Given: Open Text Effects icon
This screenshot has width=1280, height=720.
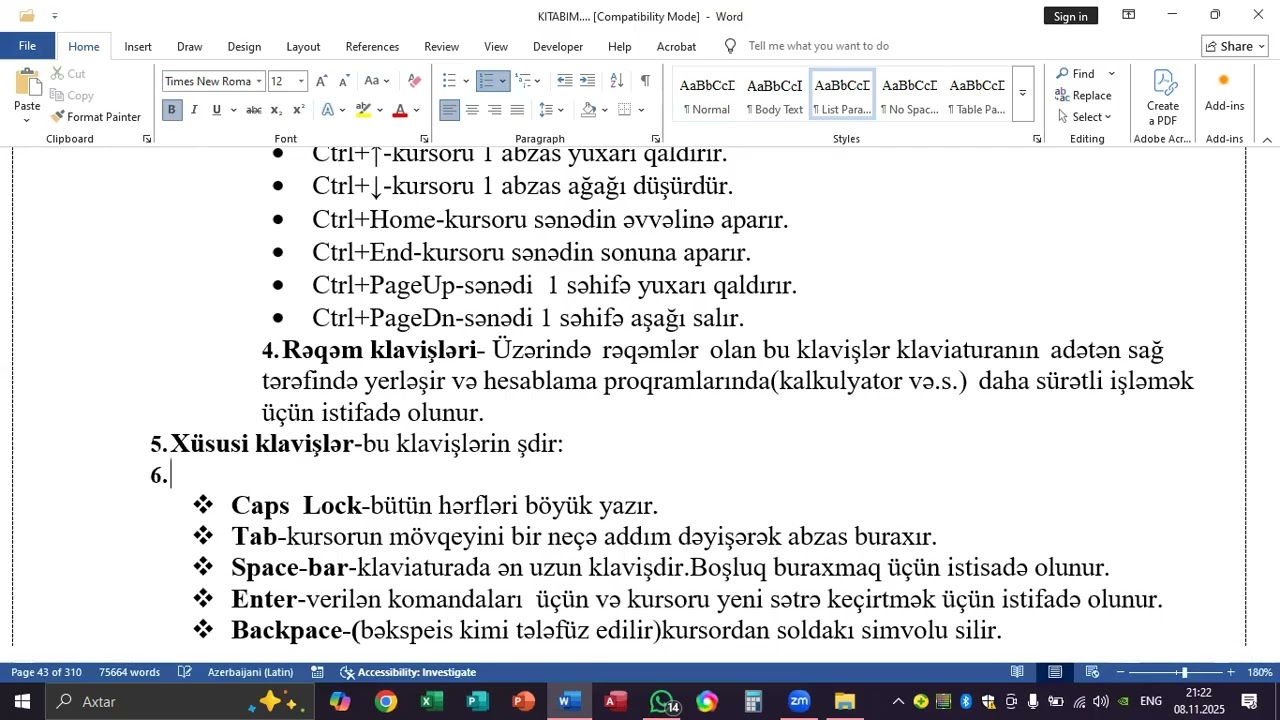Looking at the screenshot, I should [x=328, y=110].
